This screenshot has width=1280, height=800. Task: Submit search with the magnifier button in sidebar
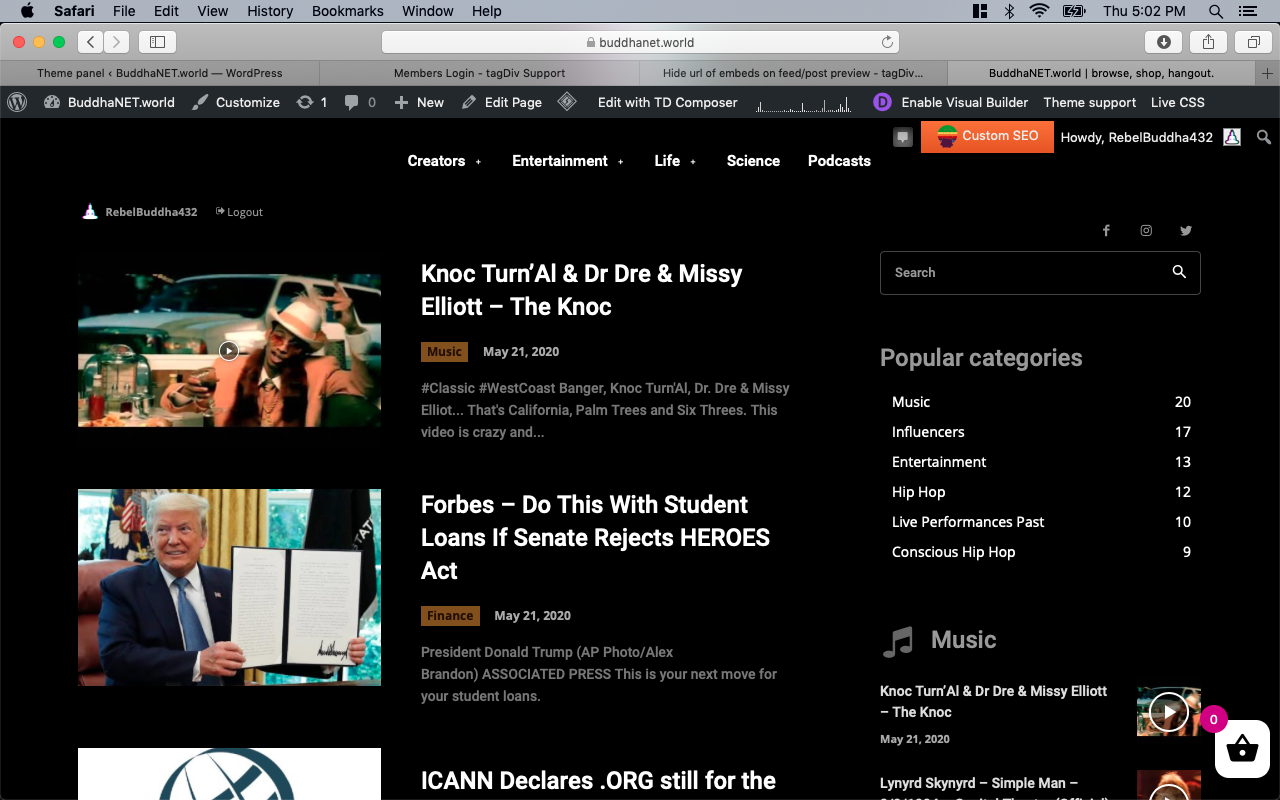(x=1179, y=272)
